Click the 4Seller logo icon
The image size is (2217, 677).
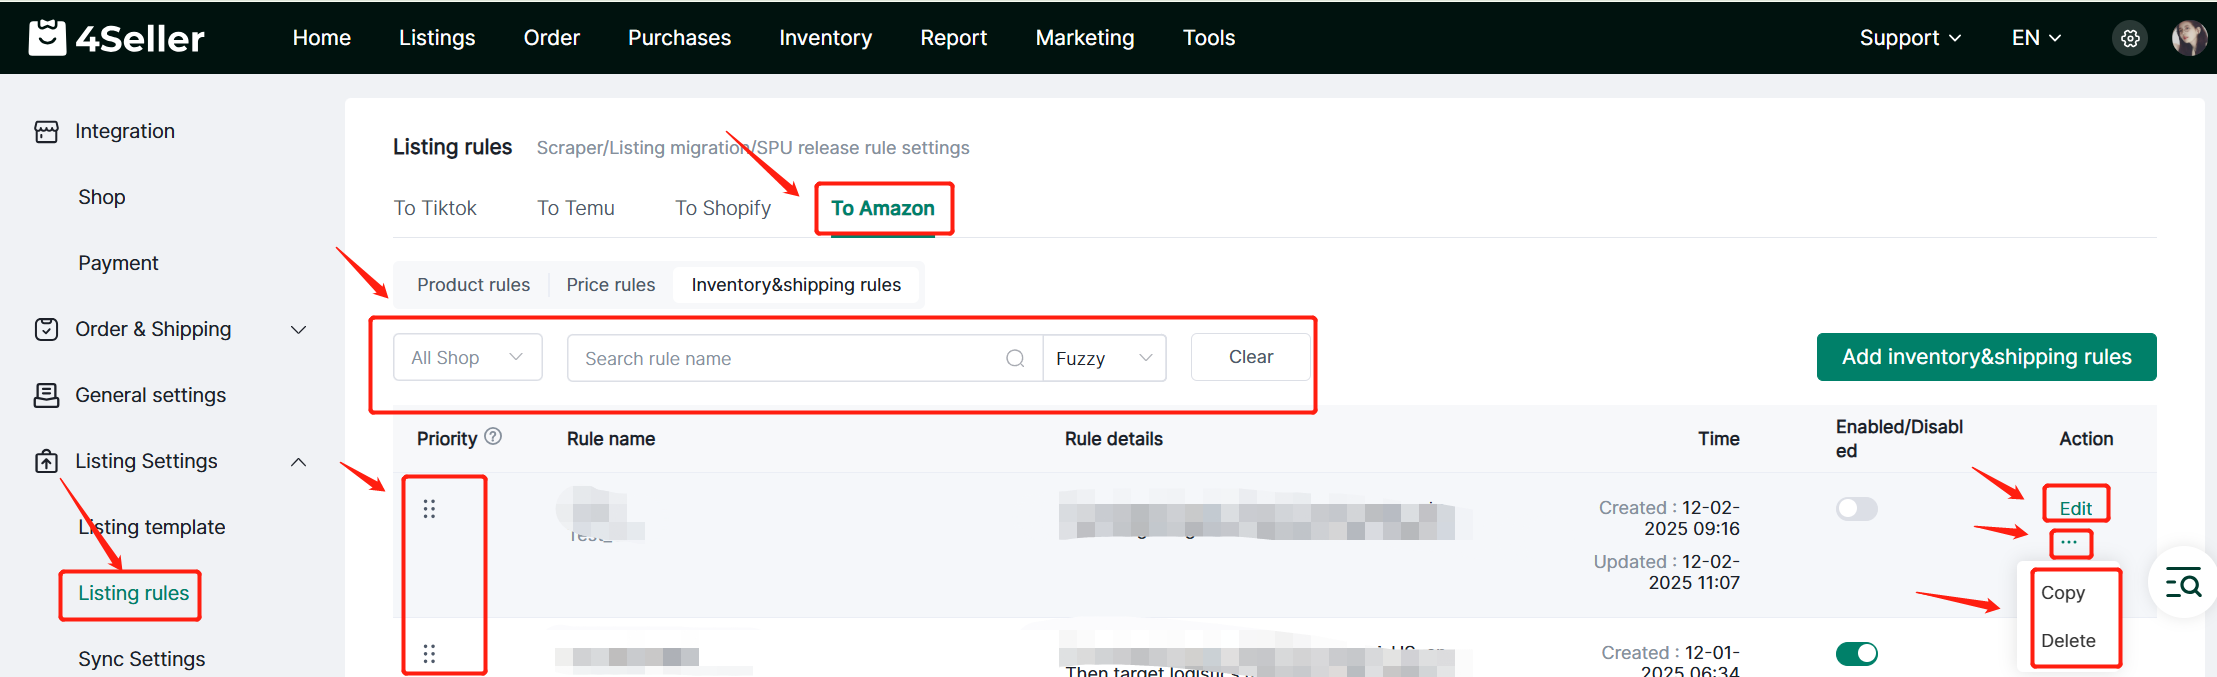[47, 38]
